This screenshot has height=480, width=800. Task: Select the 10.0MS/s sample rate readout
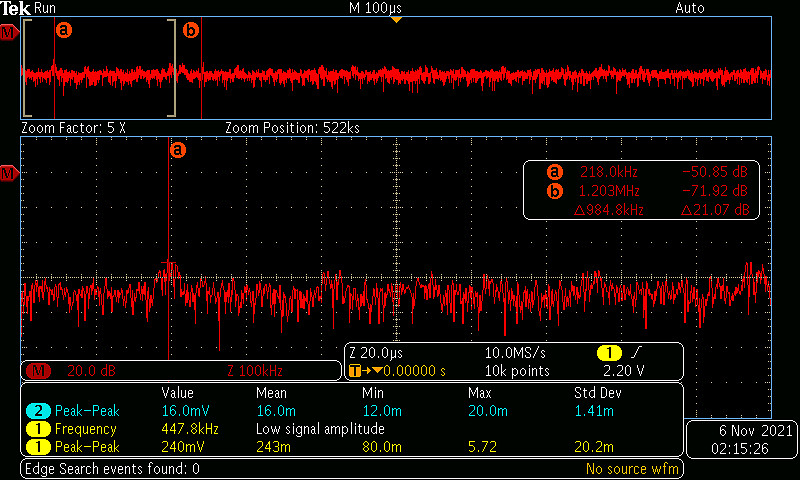[x=515, y=352]
